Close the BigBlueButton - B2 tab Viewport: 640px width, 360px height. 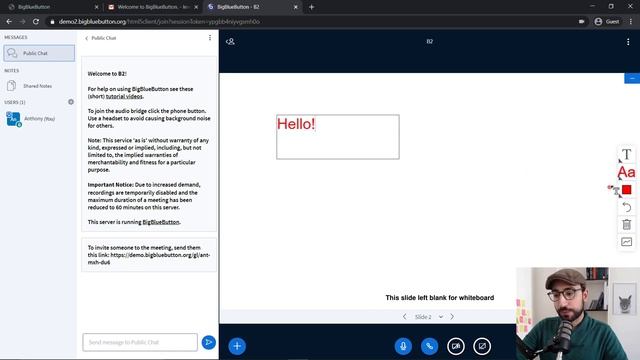(296, 7)
